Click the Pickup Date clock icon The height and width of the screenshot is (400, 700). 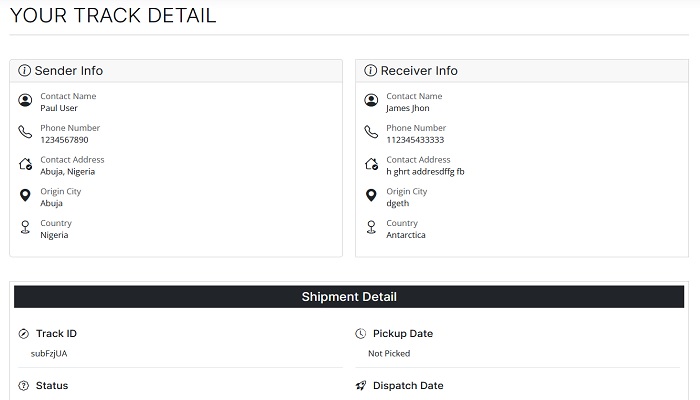tap(361, 334)
